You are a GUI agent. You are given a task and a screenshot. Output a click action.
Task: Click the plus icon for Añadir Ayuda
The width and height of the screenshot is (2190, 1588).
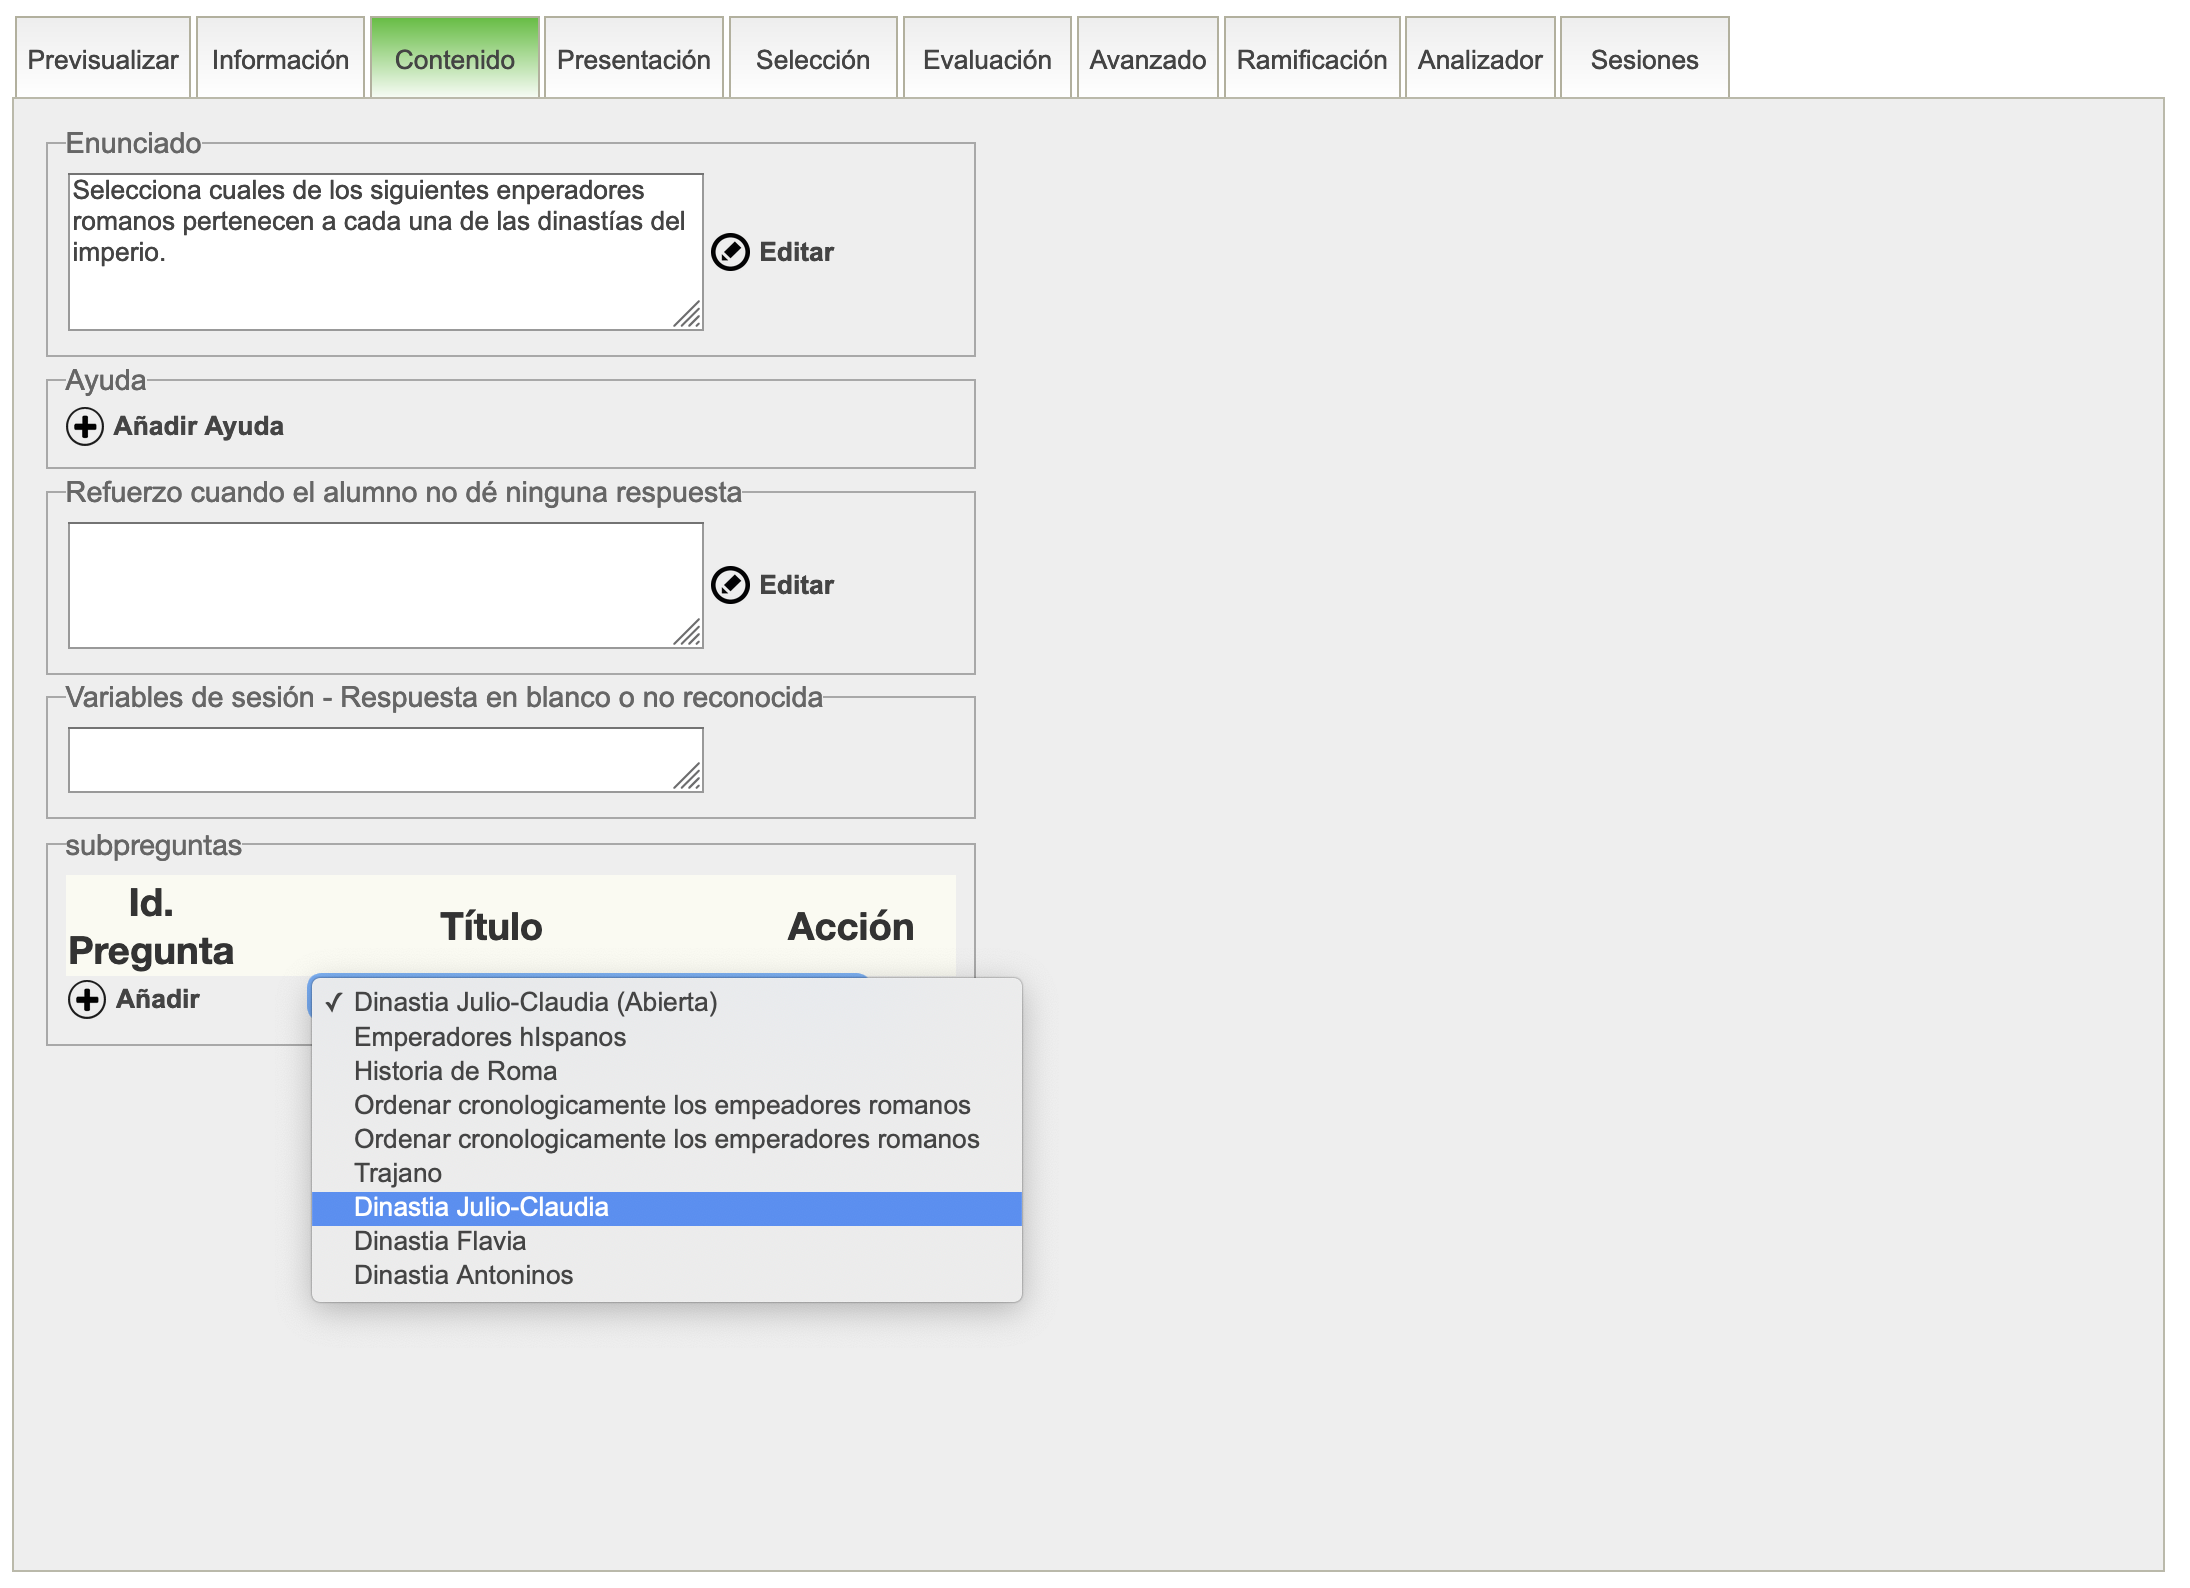[85, 427]
